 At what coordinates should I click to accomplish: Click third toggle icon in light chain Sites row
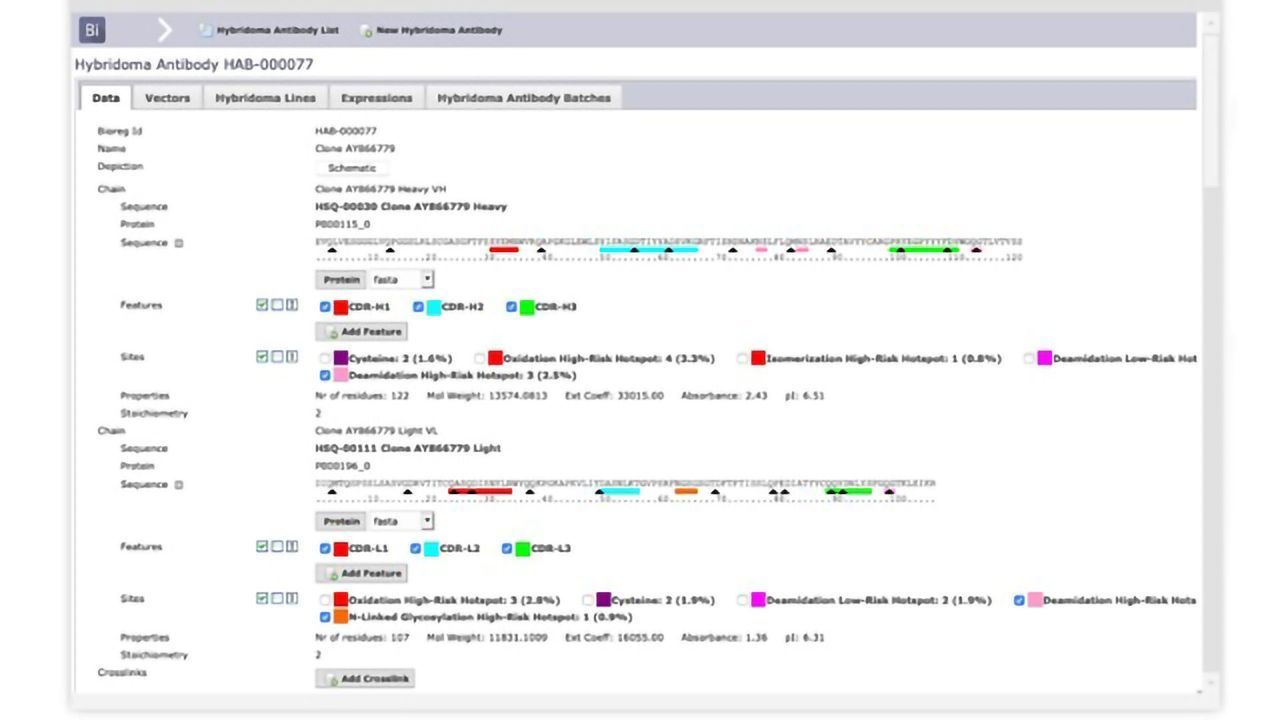(292, 598)
